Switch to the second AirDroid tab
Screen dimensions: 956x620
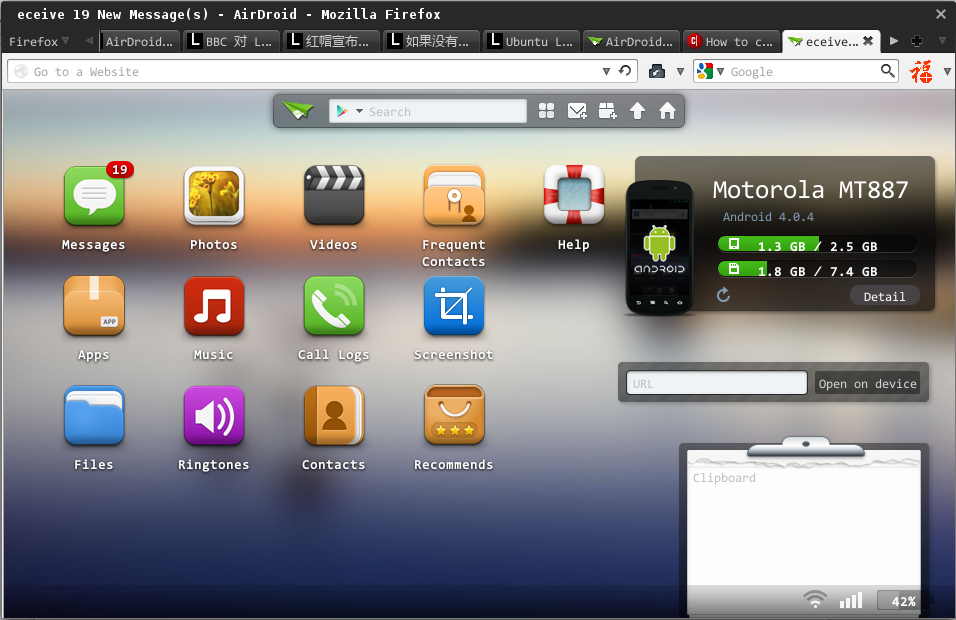[x=632, y=41]
